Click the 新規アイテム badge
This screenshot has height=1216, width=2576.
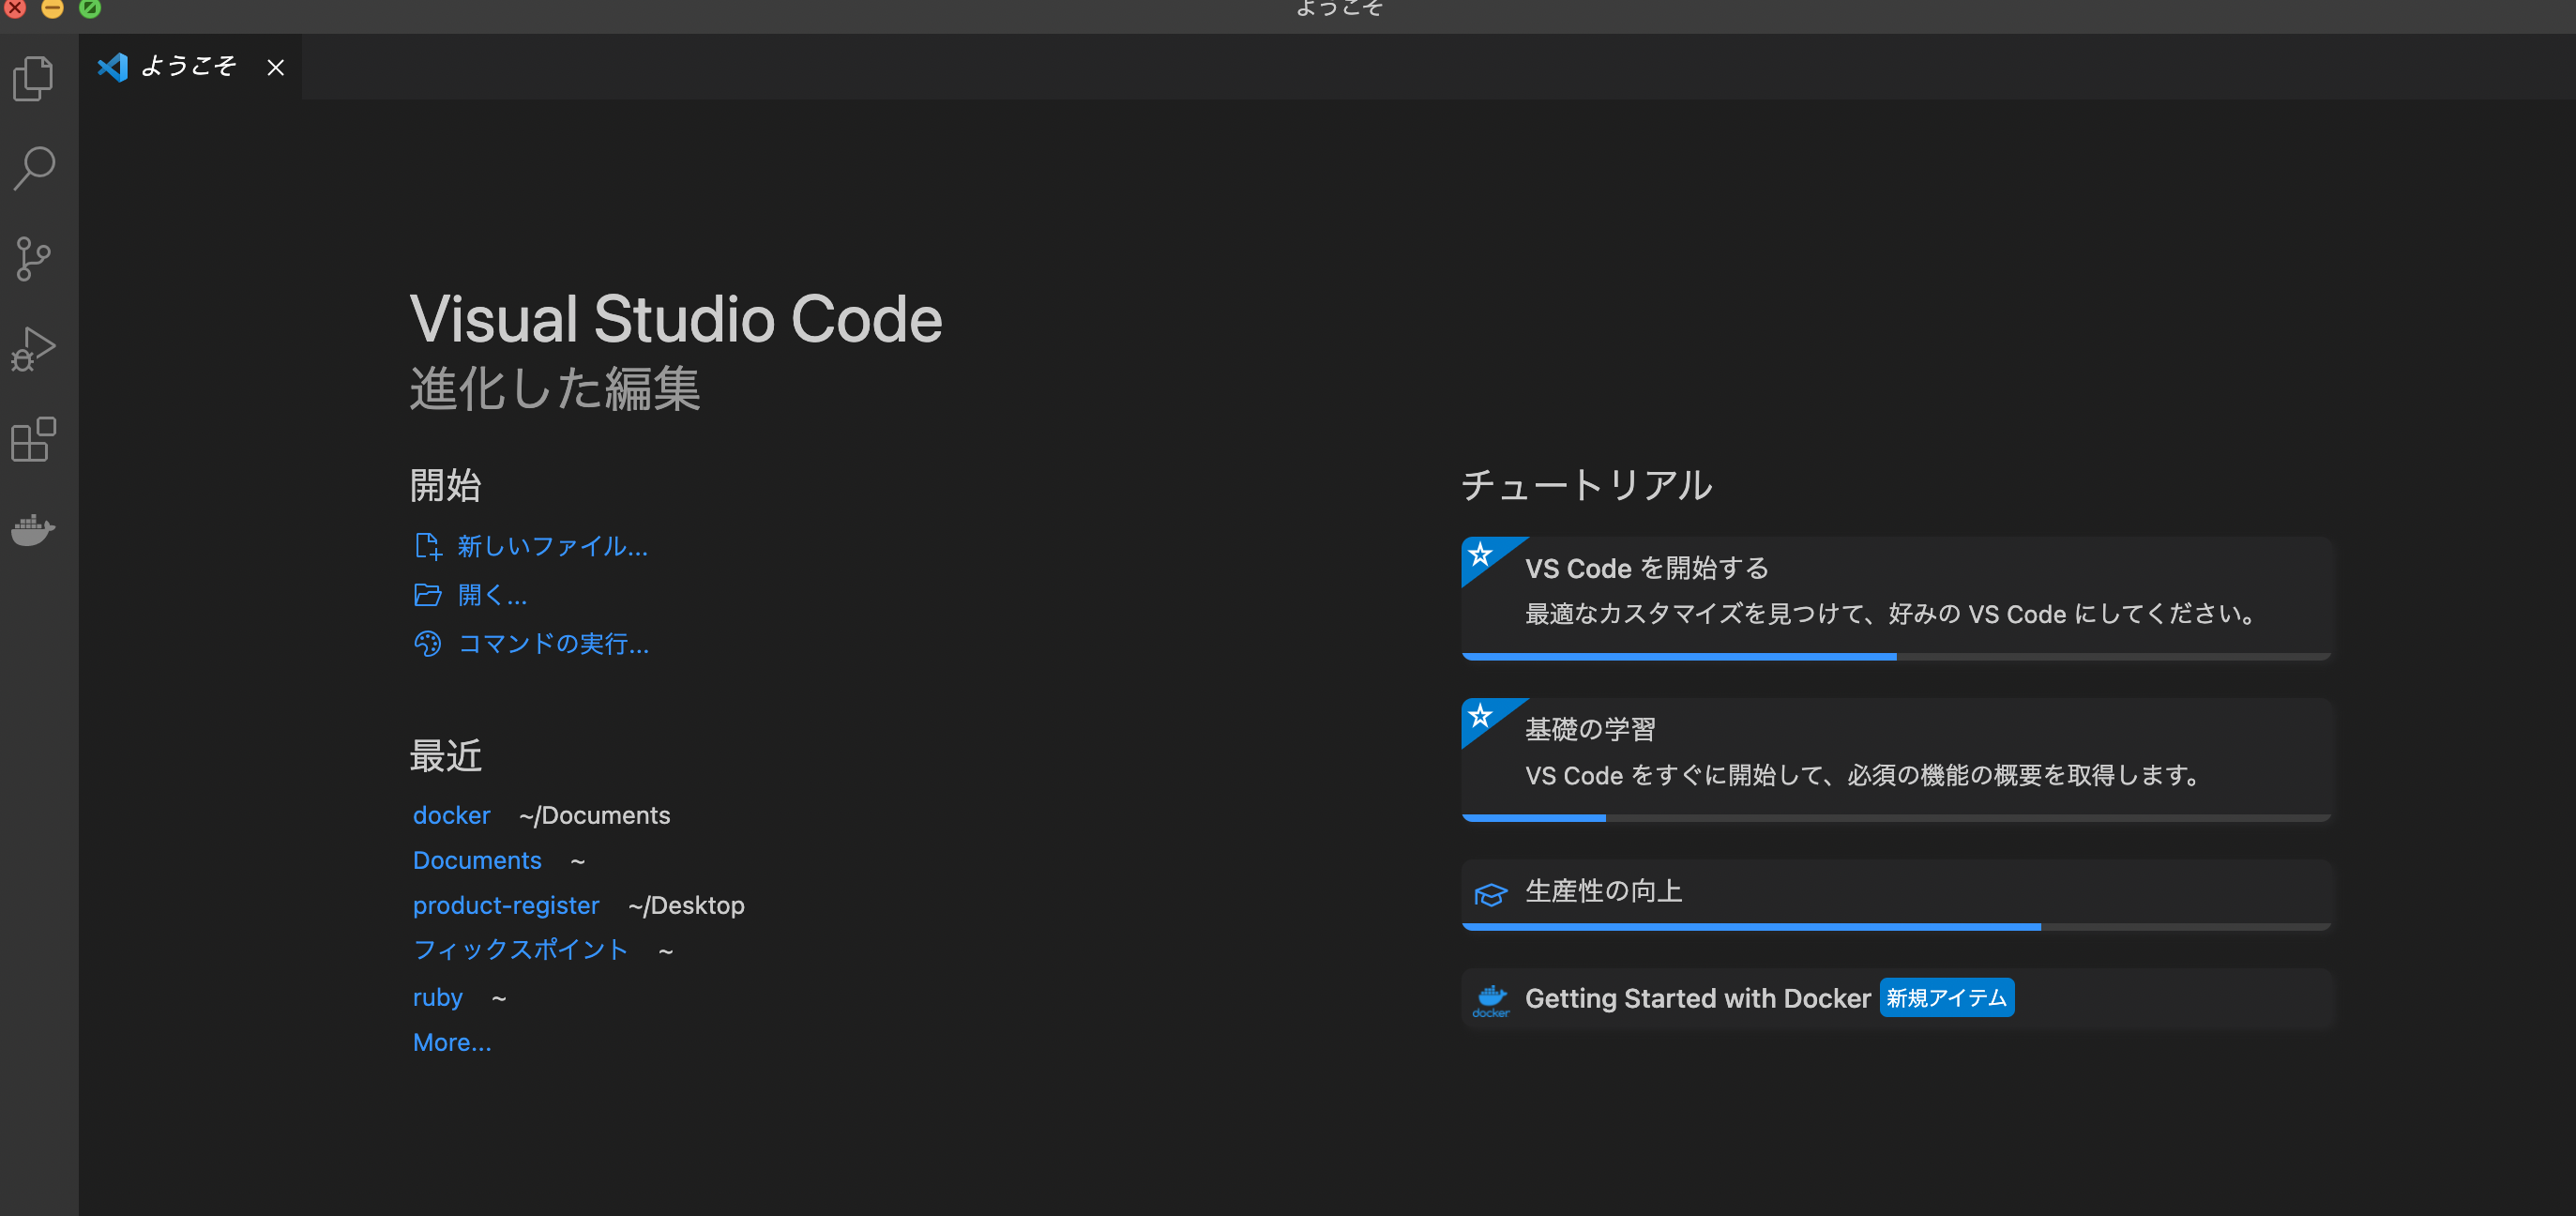[1946, 998]
